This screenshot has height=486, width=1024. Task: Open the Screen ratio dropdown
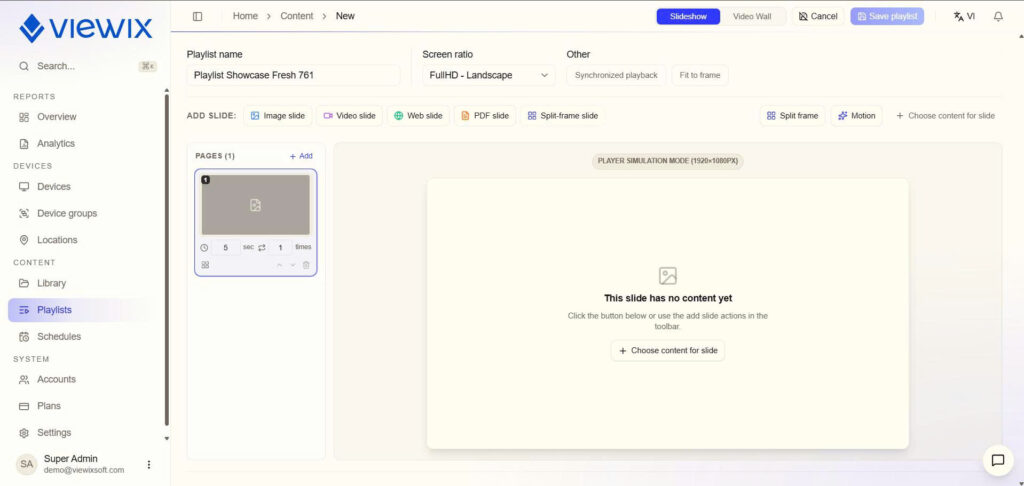[488, 75]
